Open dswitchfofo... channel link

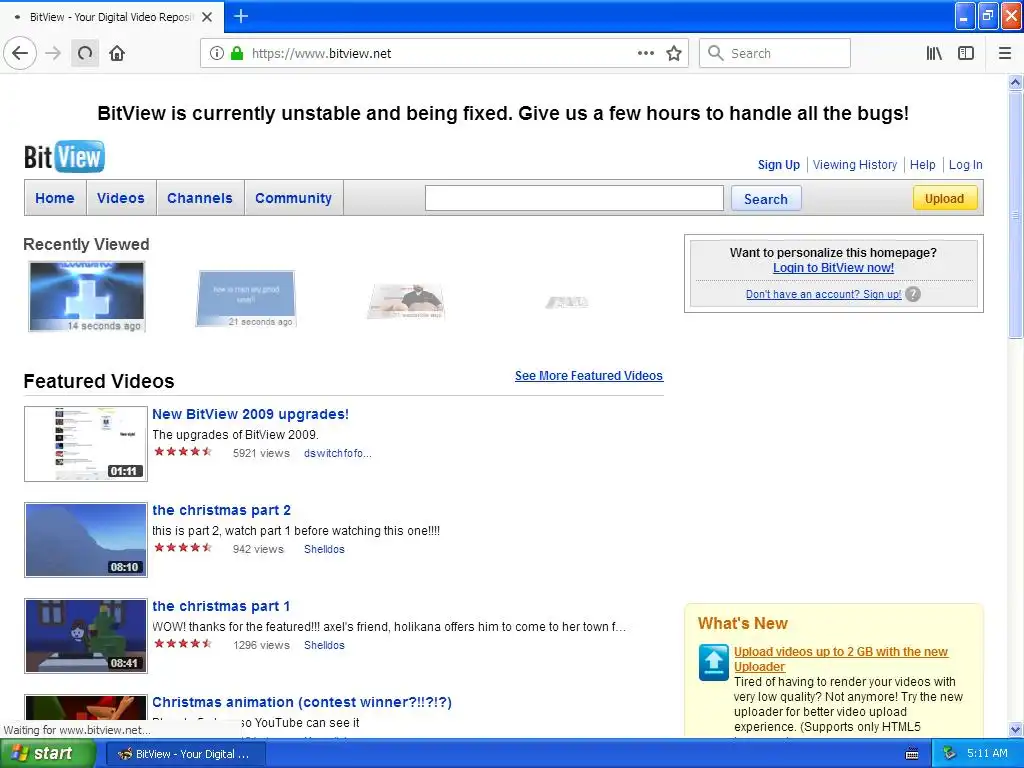pyautogui.click(x=338, y=453)
